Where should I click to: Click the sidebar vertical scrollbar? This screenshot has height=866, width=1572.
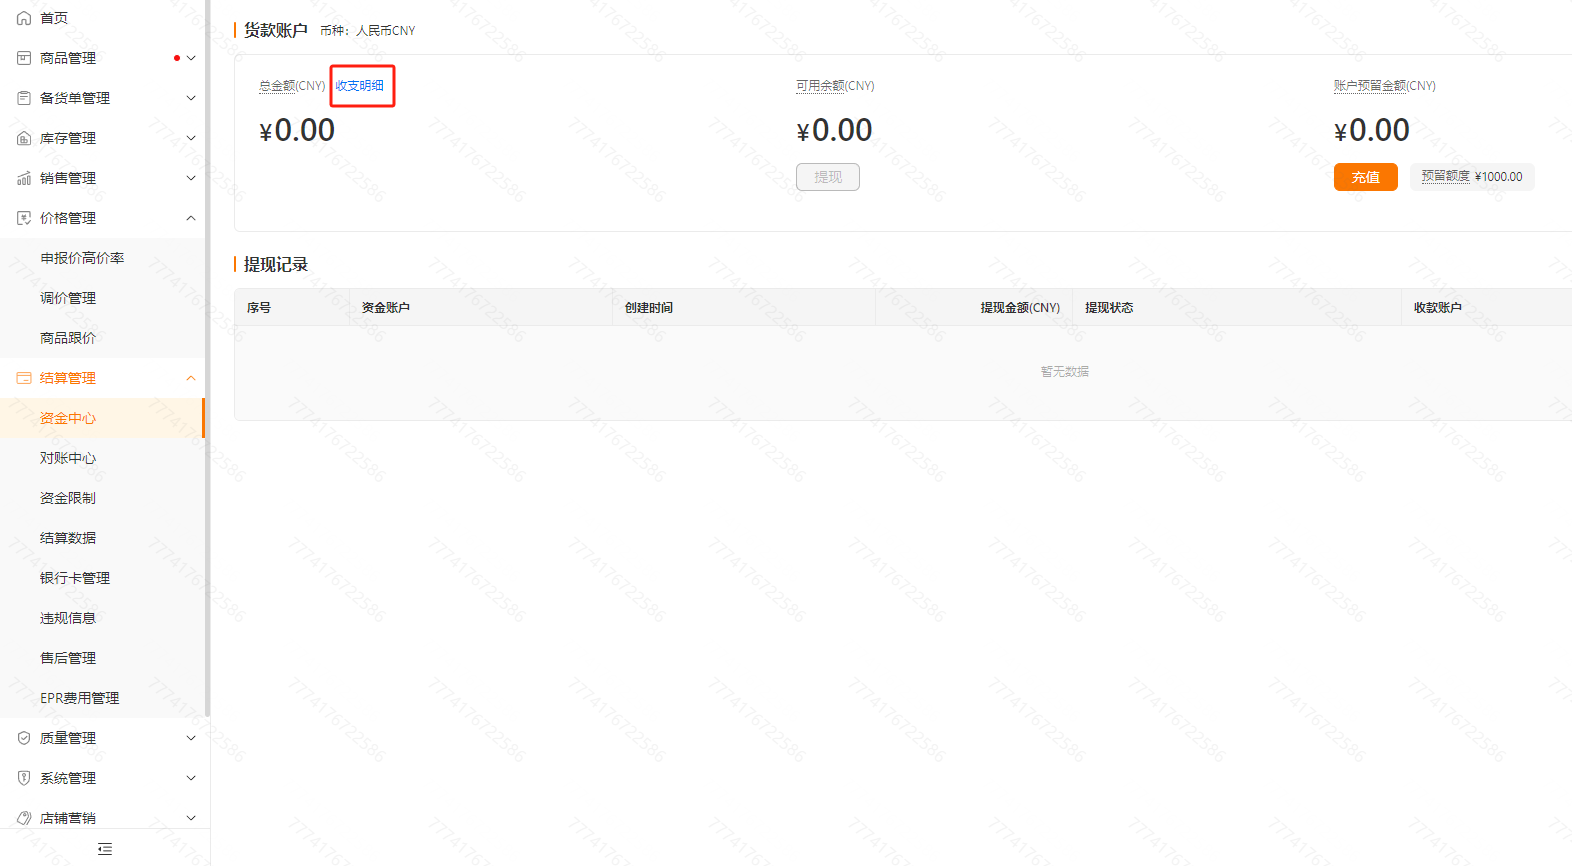pos(207,358)
